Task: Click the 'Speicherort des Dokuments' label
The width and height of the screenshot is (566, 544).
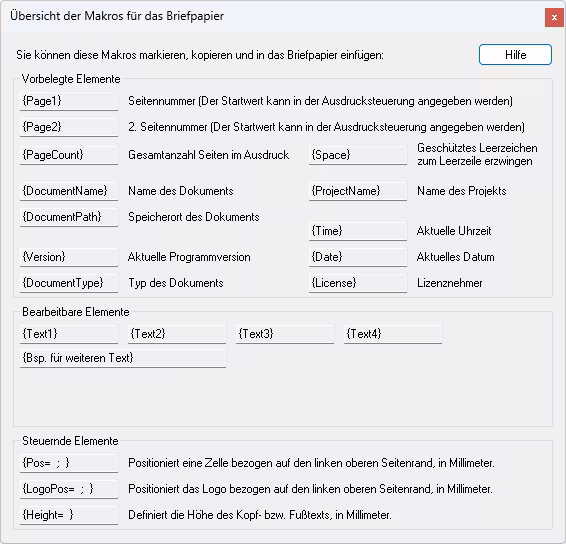Action: coord(194,217)
